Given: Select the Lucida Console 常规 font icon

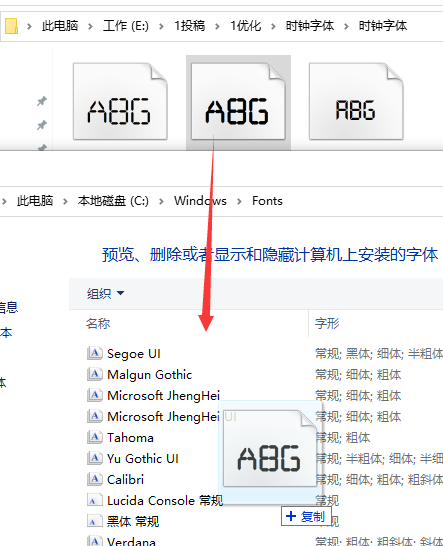Looking at the screenshot, I should [x=95, y=500].
